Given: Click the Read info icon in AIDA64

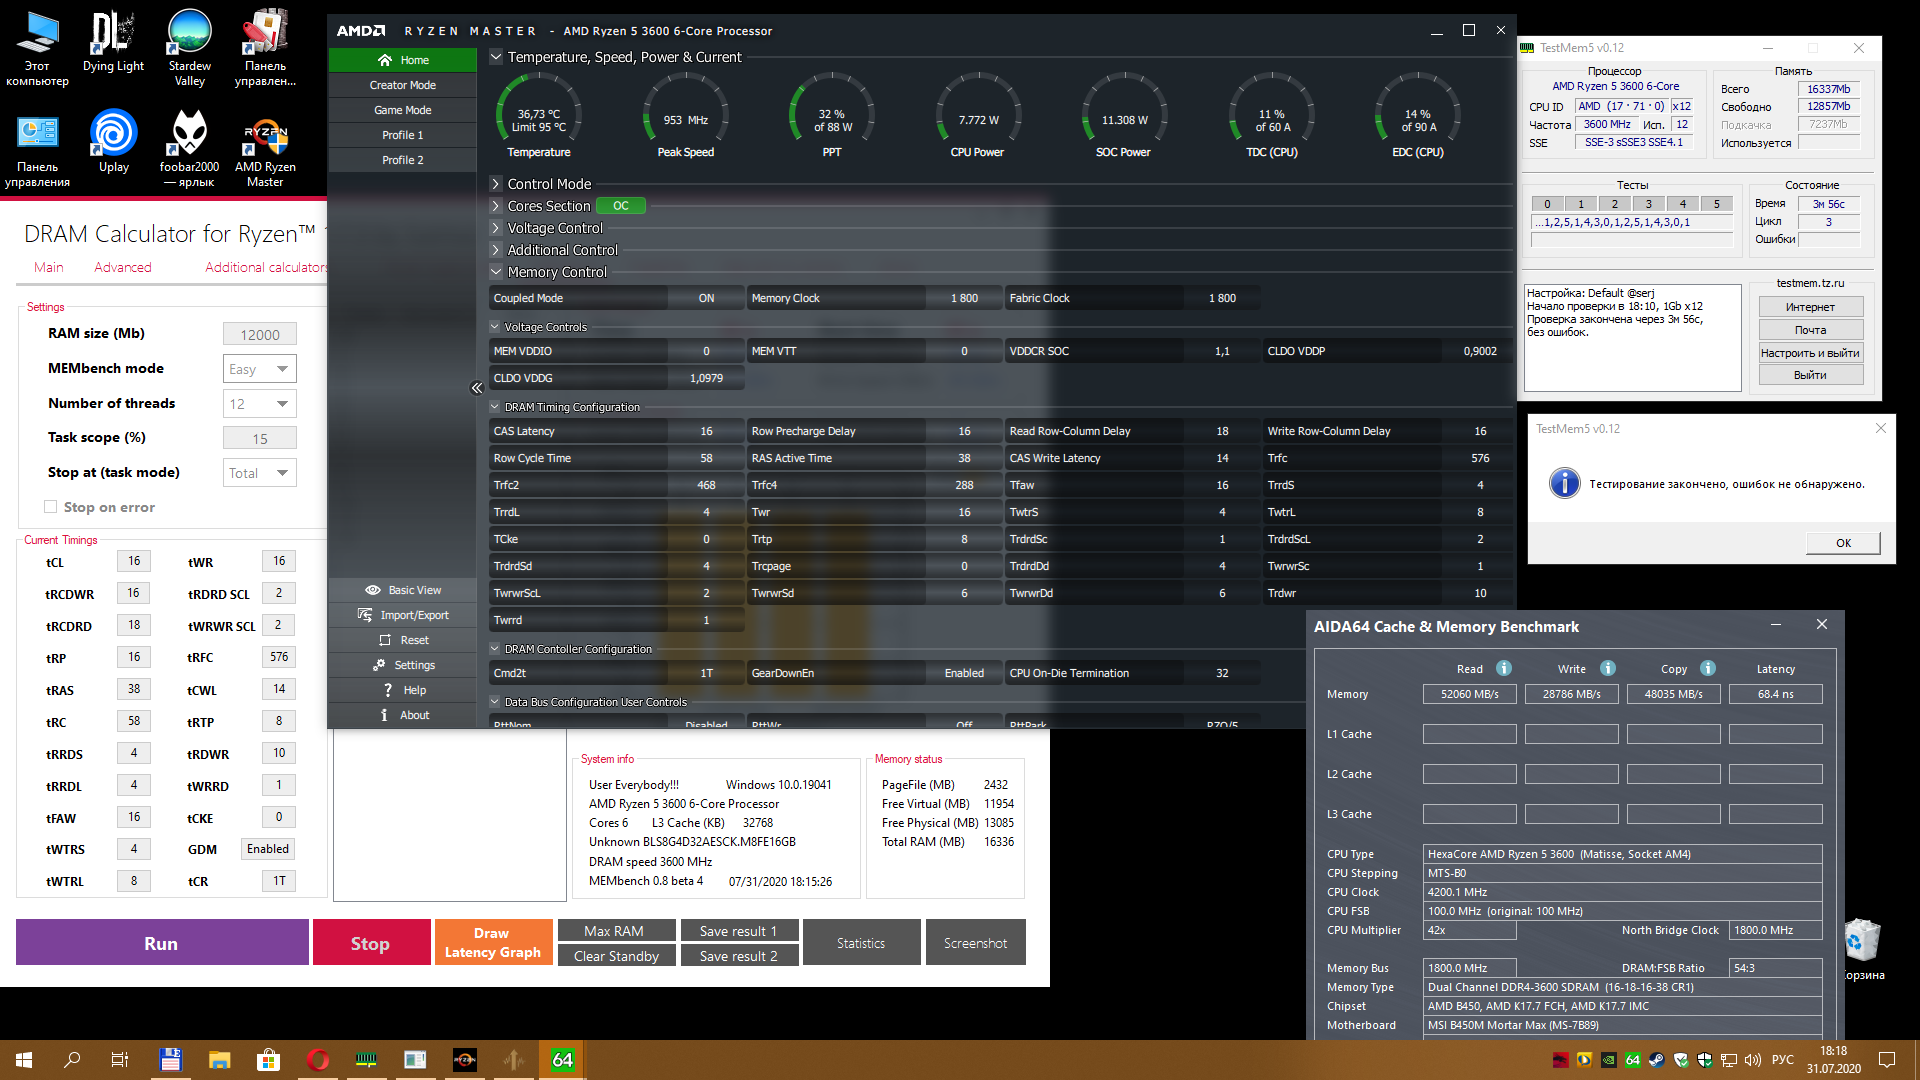Looking at the screenshot, I should (x=1503, y=668).
